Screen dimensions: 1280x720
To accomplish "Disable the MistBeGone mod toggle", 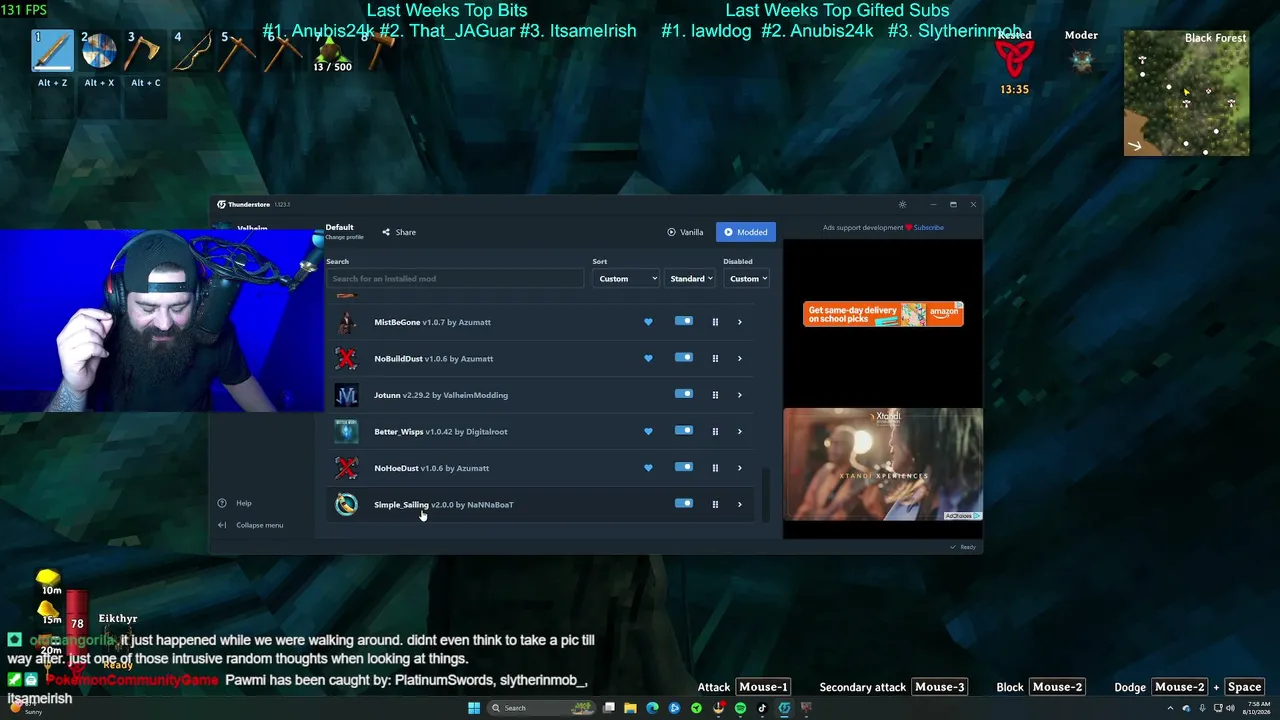I will click(x=683, y=321).
